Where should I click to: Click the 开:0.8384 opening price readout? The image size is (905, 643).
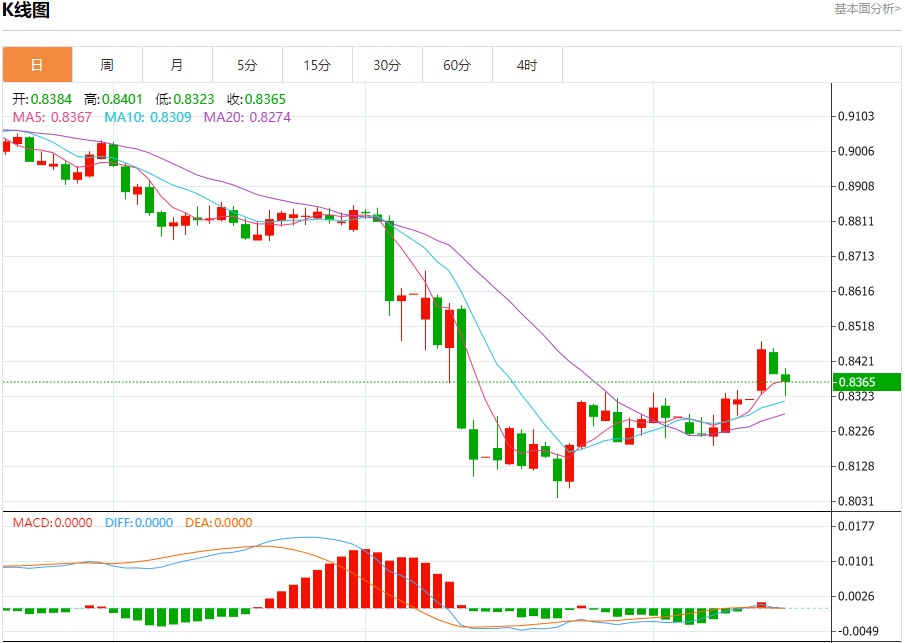point(42,99)
